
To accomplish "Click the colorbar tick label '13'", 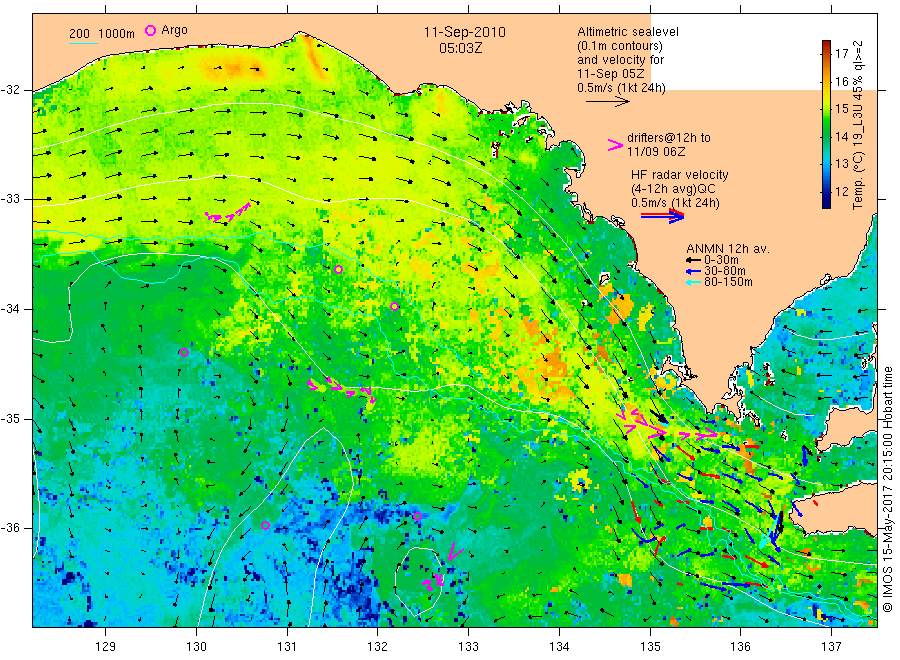I will (841, 164).
